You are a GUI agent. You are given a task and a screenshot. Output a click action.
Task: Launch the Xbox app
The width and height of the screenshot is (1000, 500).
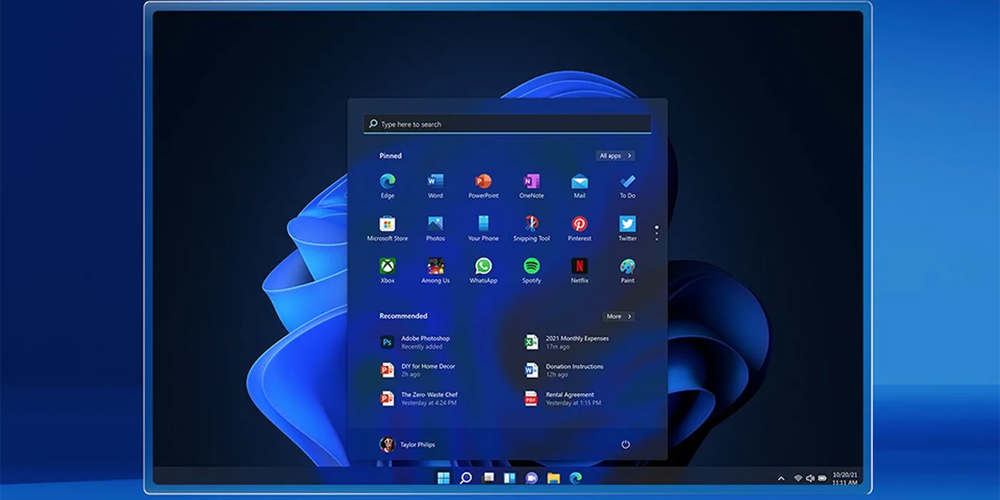coord(387,270)
